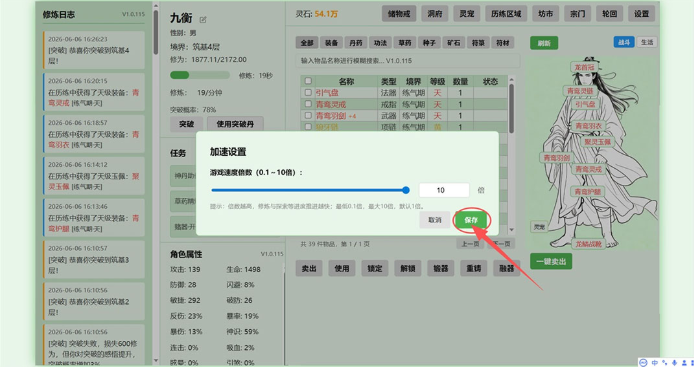694x367 pixels.
Task: Open the 轮回 reincarnation tab
Action: click(609, 14)
